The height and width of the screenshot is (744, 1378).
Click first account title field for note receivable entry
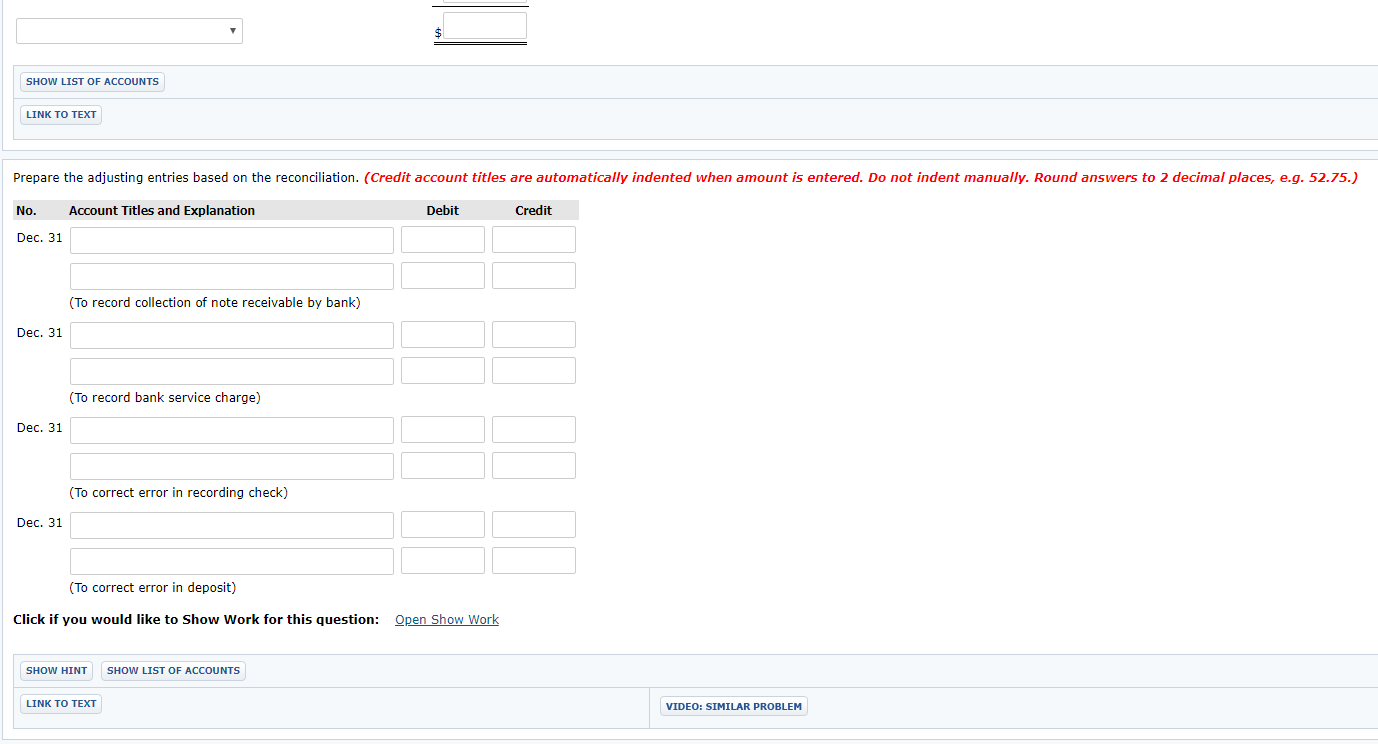coord(232,240)
